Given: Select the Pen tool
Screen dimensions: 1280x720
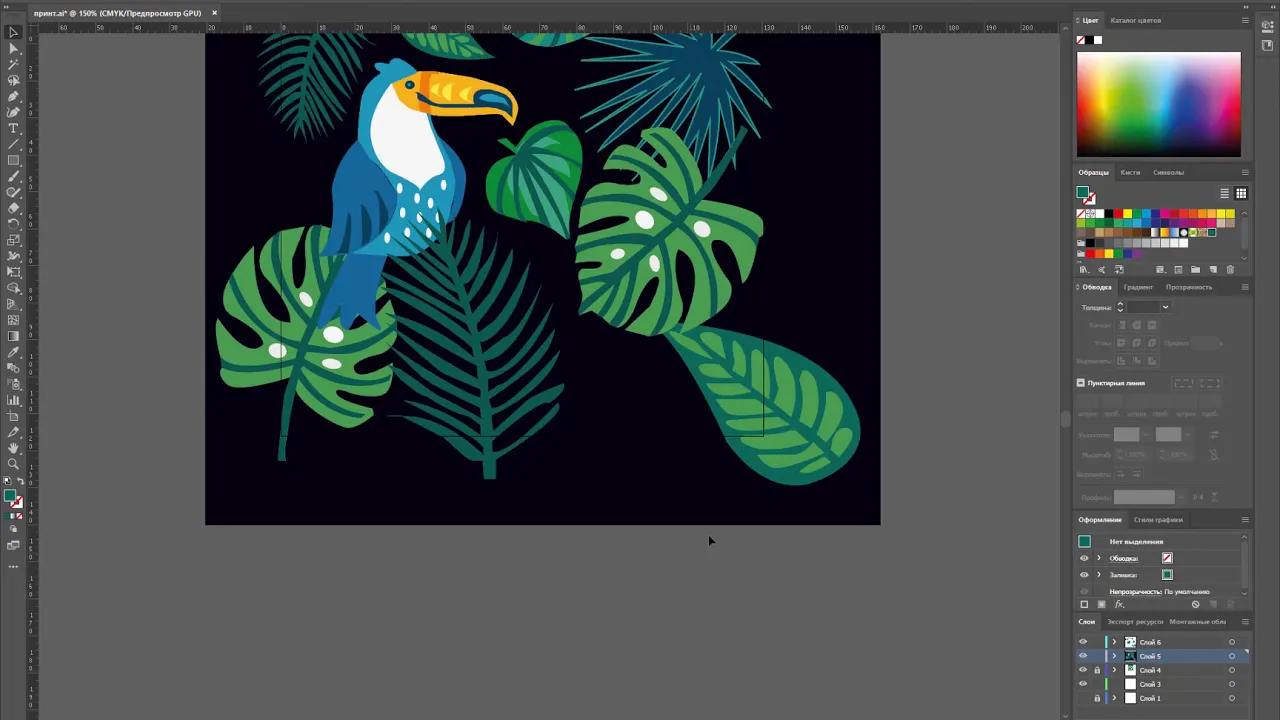Looking at the screenshot, I should 13,96.
